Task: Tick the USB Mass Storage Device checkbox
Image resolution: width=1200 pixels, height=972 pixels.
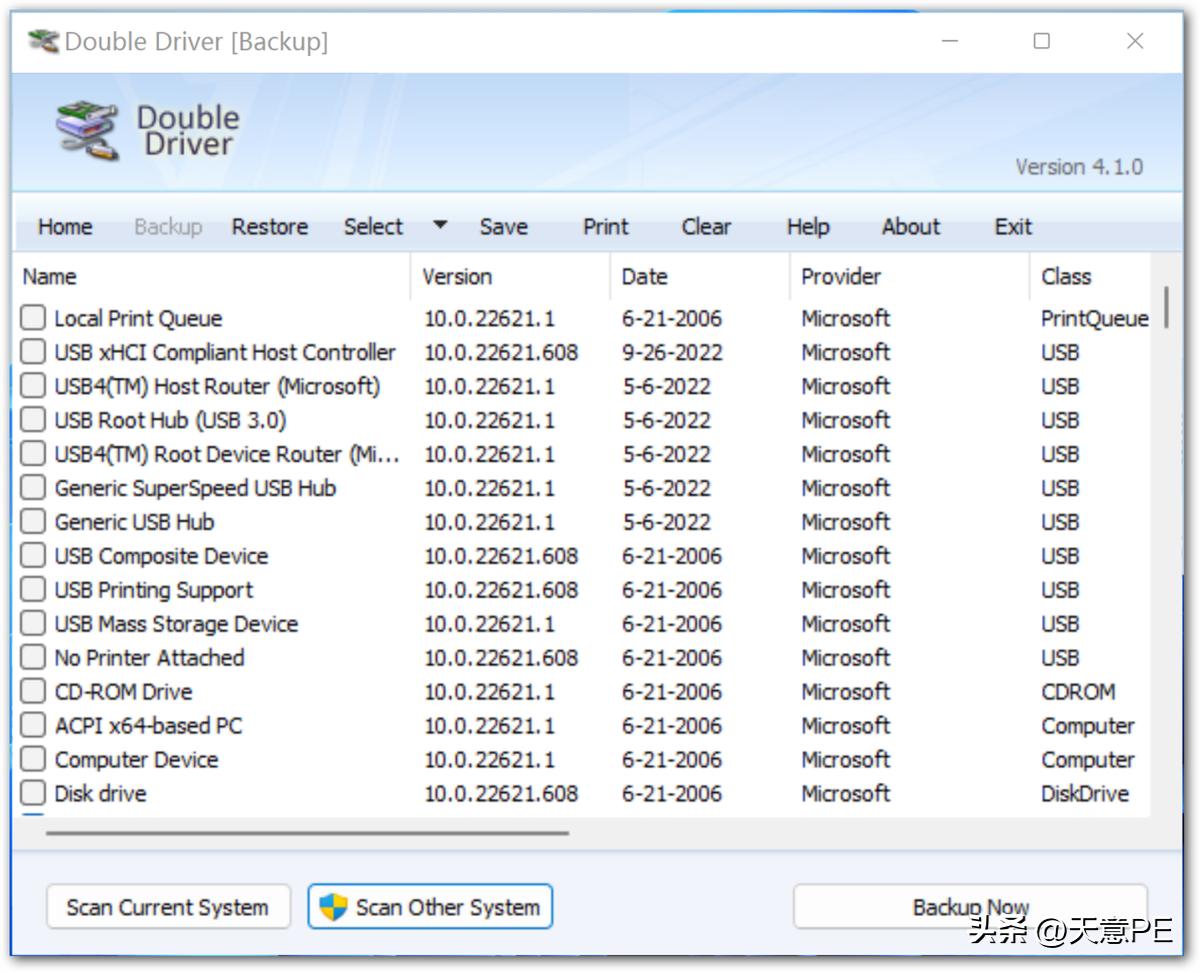Action: tap(34, 624)
